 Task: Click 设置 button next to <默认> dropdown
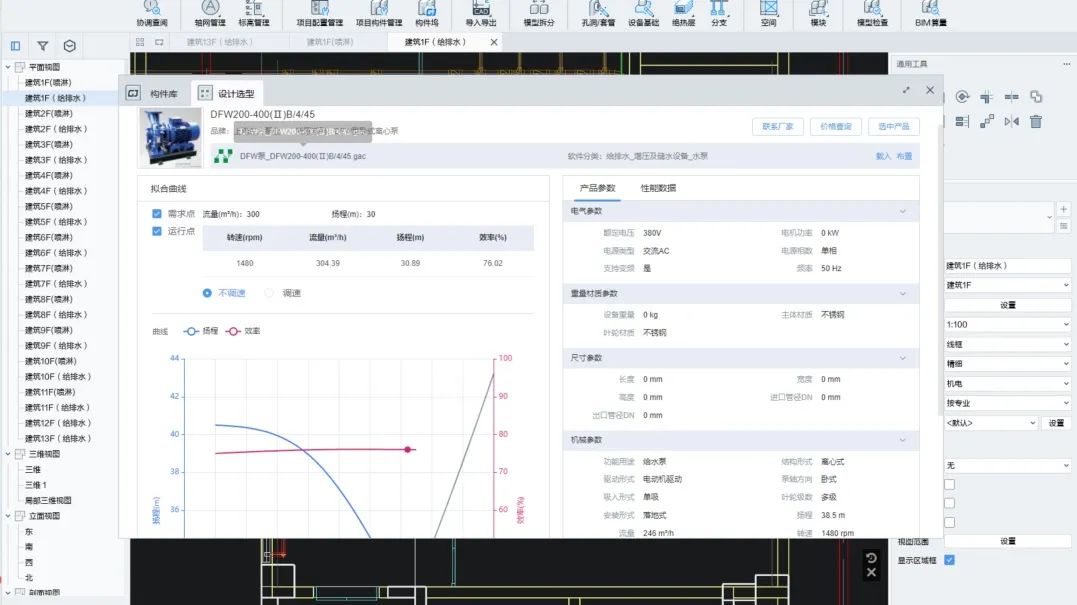click(1056, 423)
